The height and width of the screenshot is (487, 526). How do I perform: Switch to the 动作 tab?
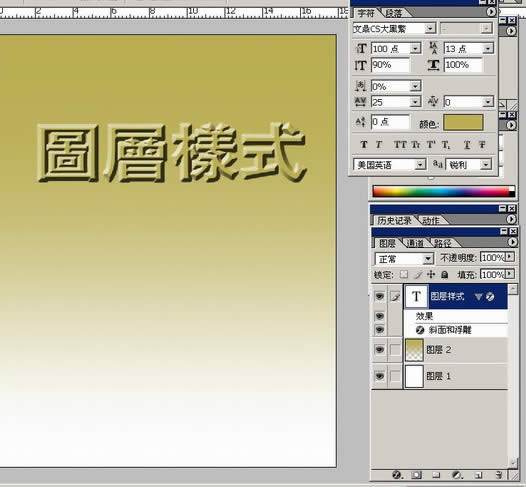(431, 220)
